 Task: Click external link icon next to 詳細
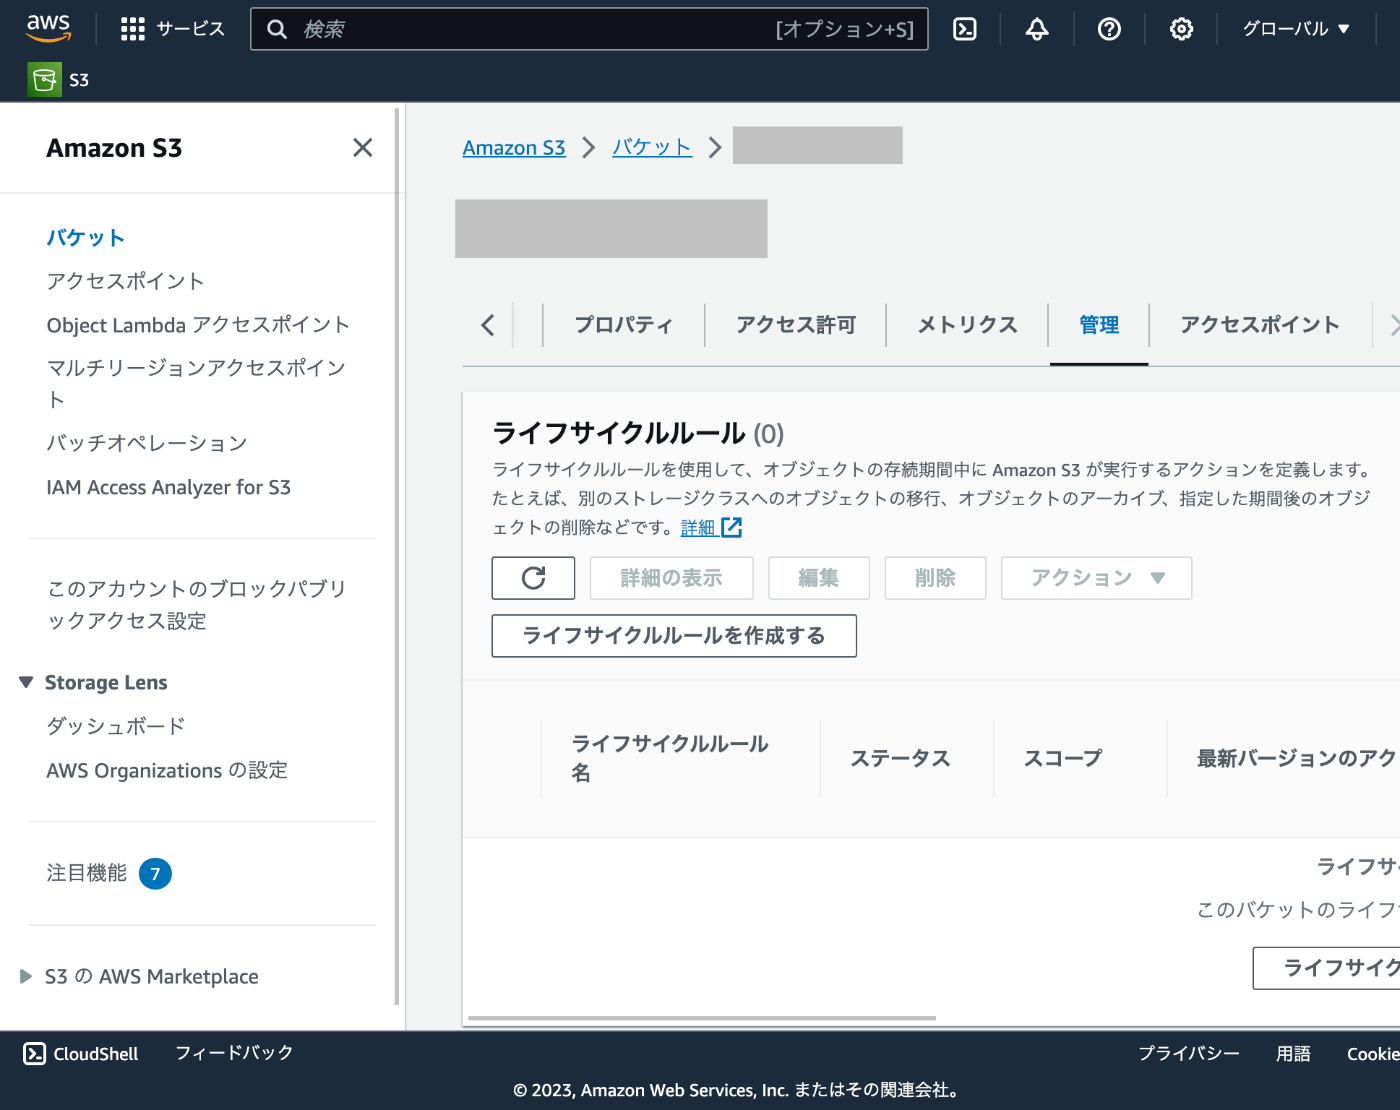tap(732, 527)
